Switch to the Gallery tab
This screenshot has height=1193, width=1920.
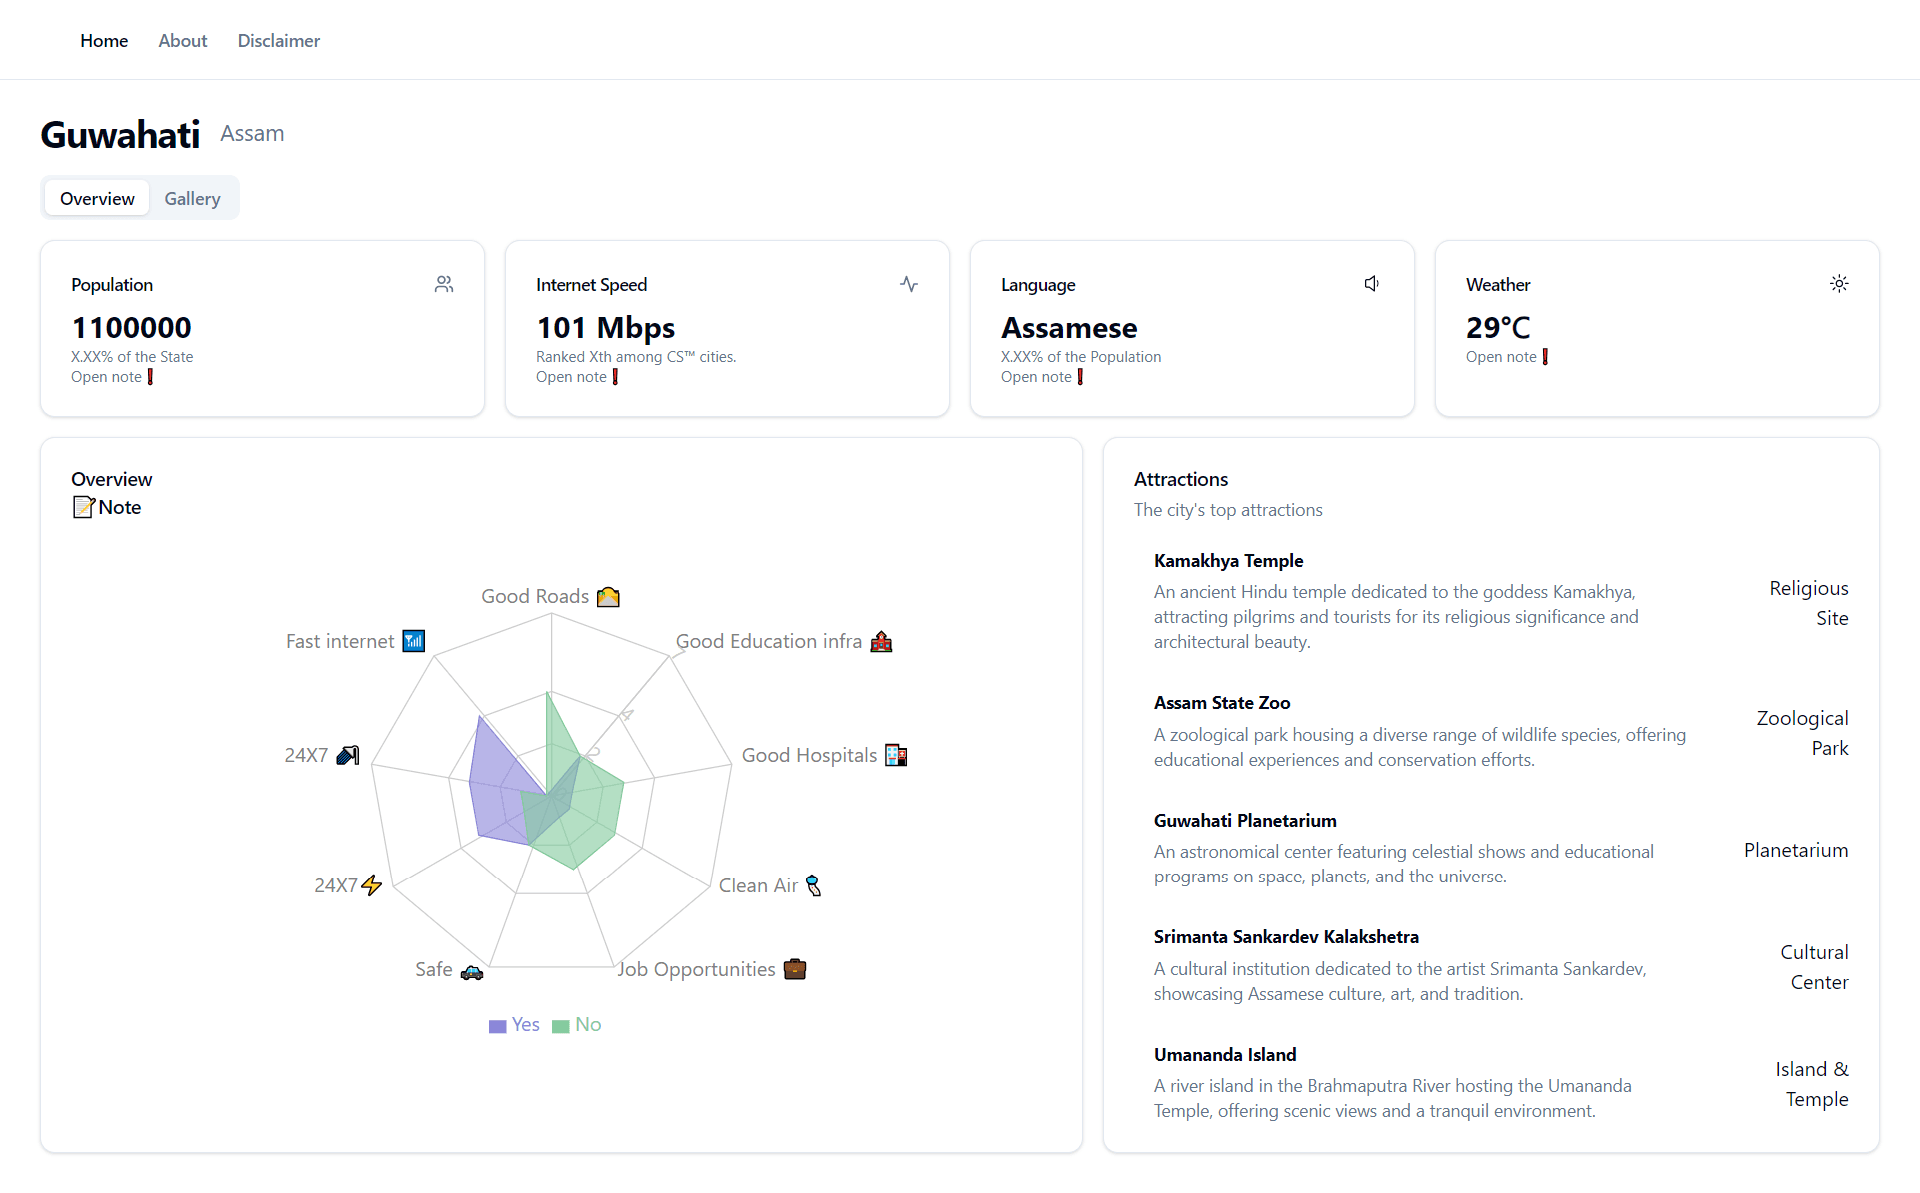click(x=192, y=198)
